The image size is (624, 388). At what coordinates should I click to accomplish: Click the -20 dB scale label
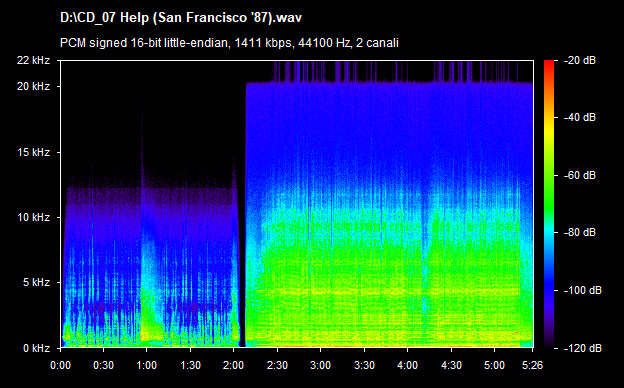(580, 60)
